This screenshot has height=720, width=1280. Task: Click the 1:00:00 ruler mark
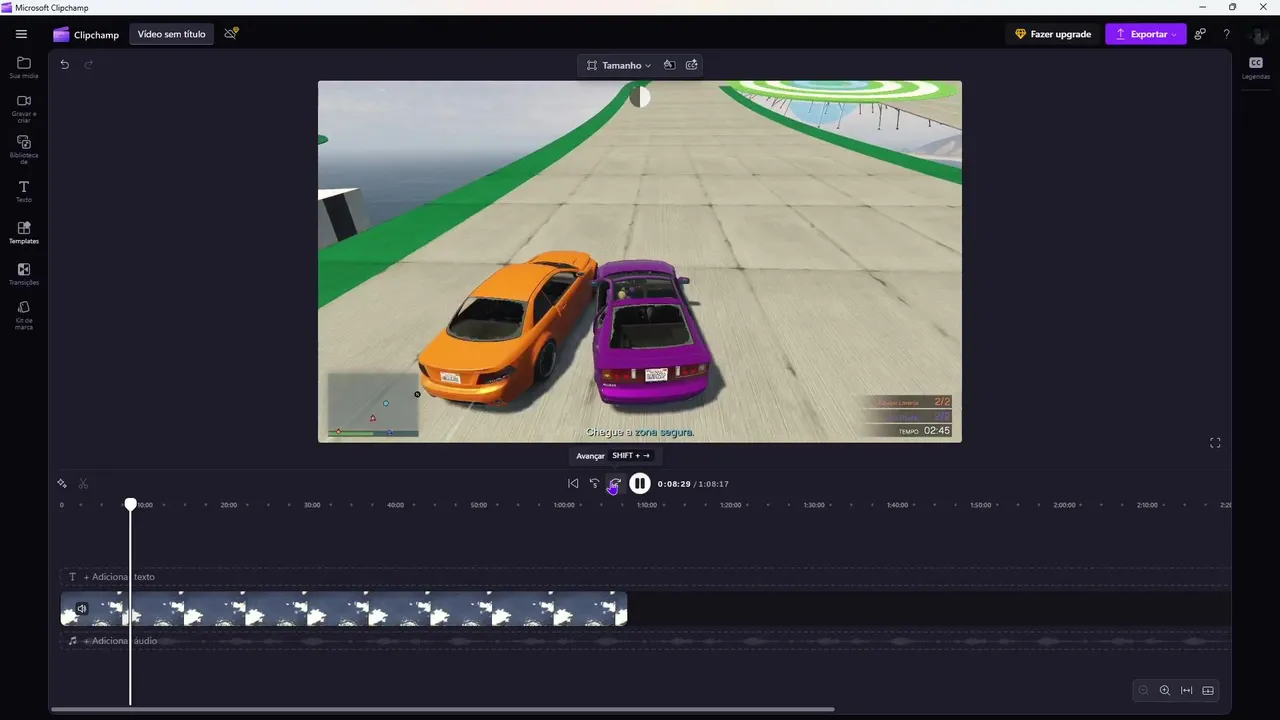coord(564,505)
